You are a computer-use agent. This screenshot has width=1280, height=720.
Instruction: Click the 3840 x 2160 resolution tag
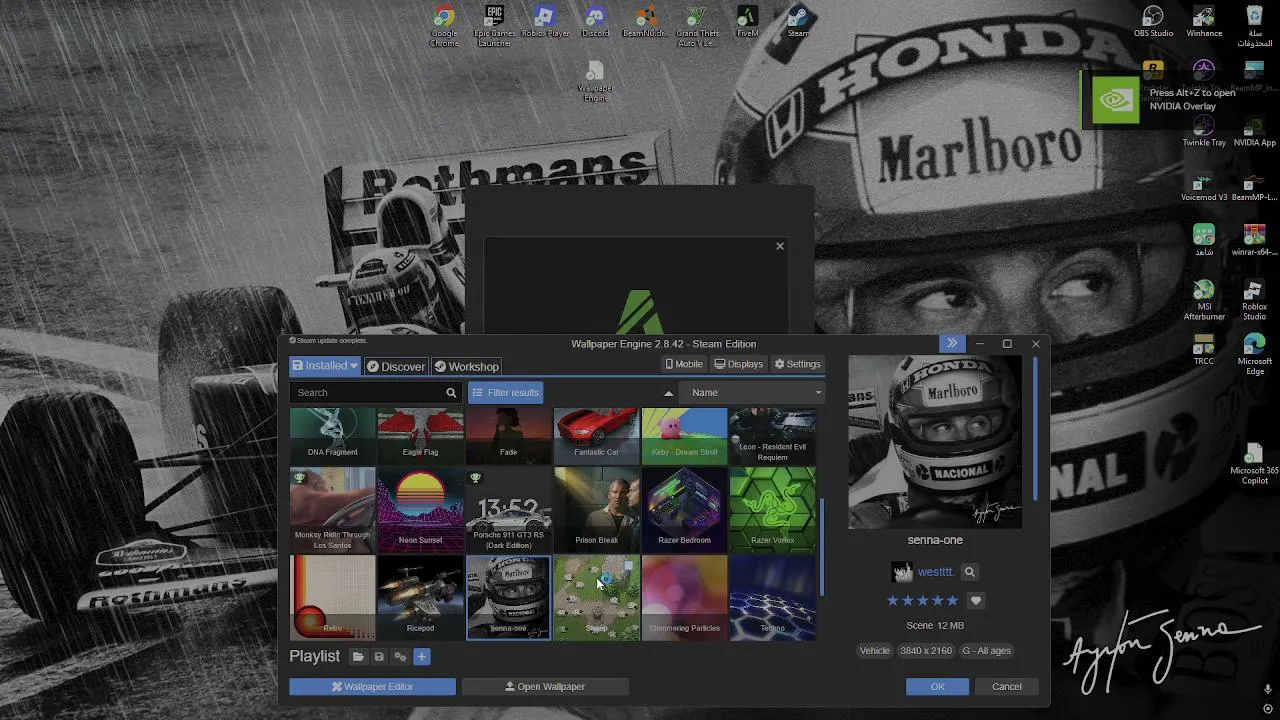coord(926,651)
